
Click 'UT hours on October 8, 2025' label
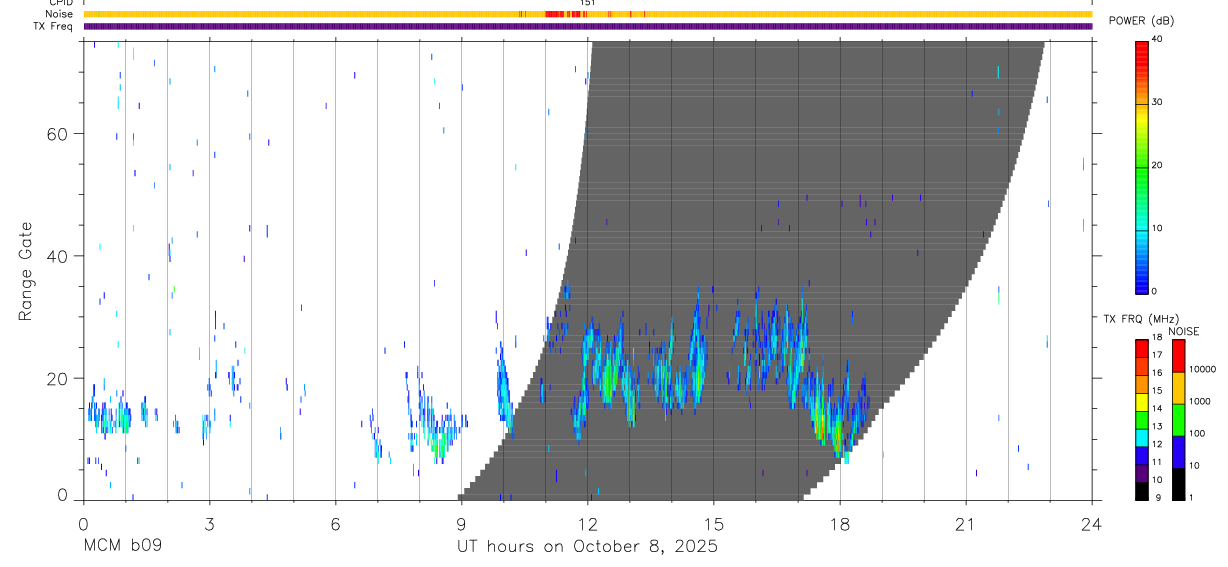587,547
